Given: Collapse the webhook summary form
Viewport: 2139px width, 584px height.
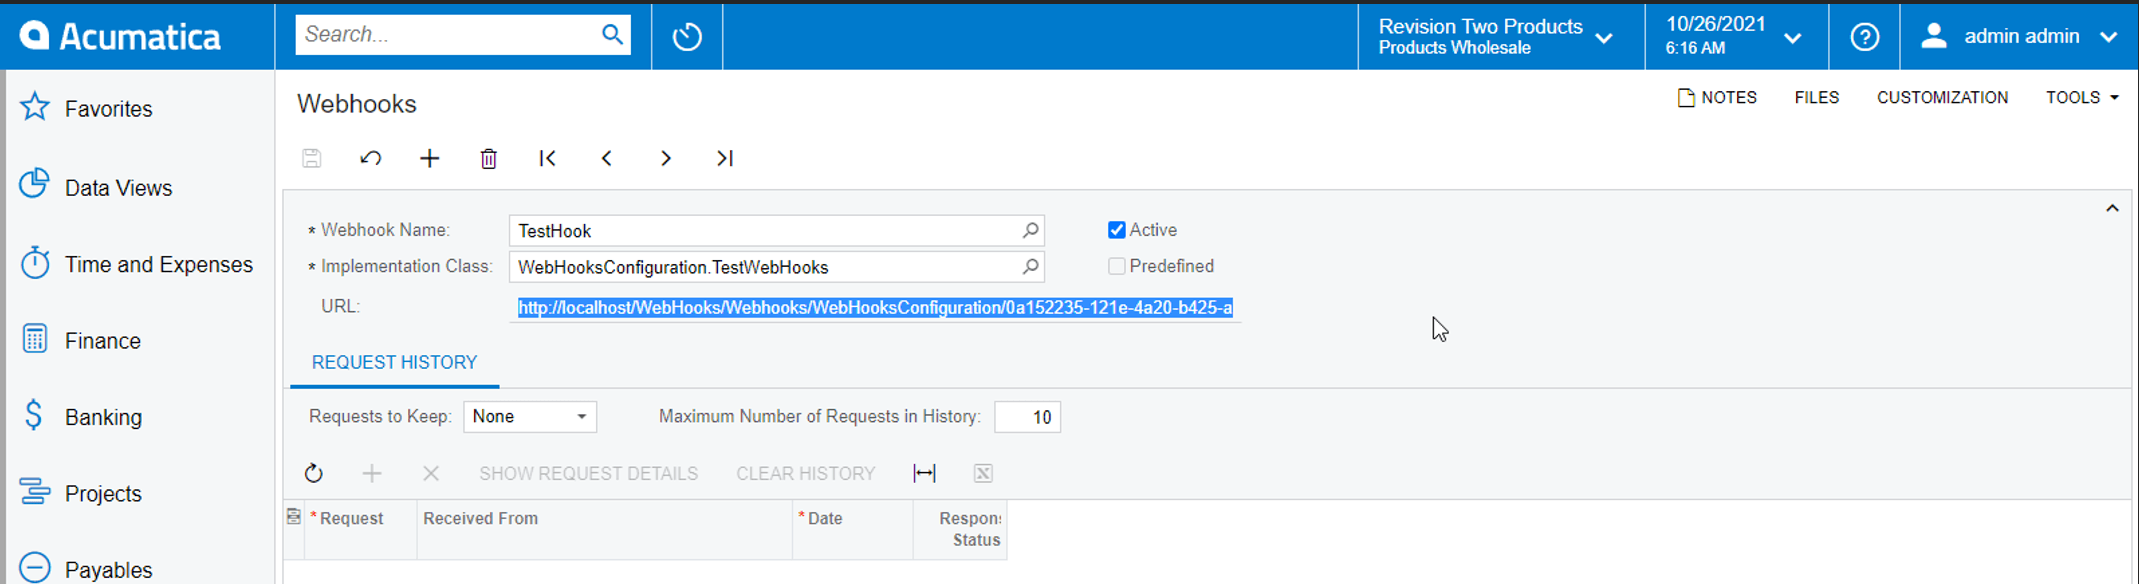Looking at the screenshot, I should point(2112,208).
